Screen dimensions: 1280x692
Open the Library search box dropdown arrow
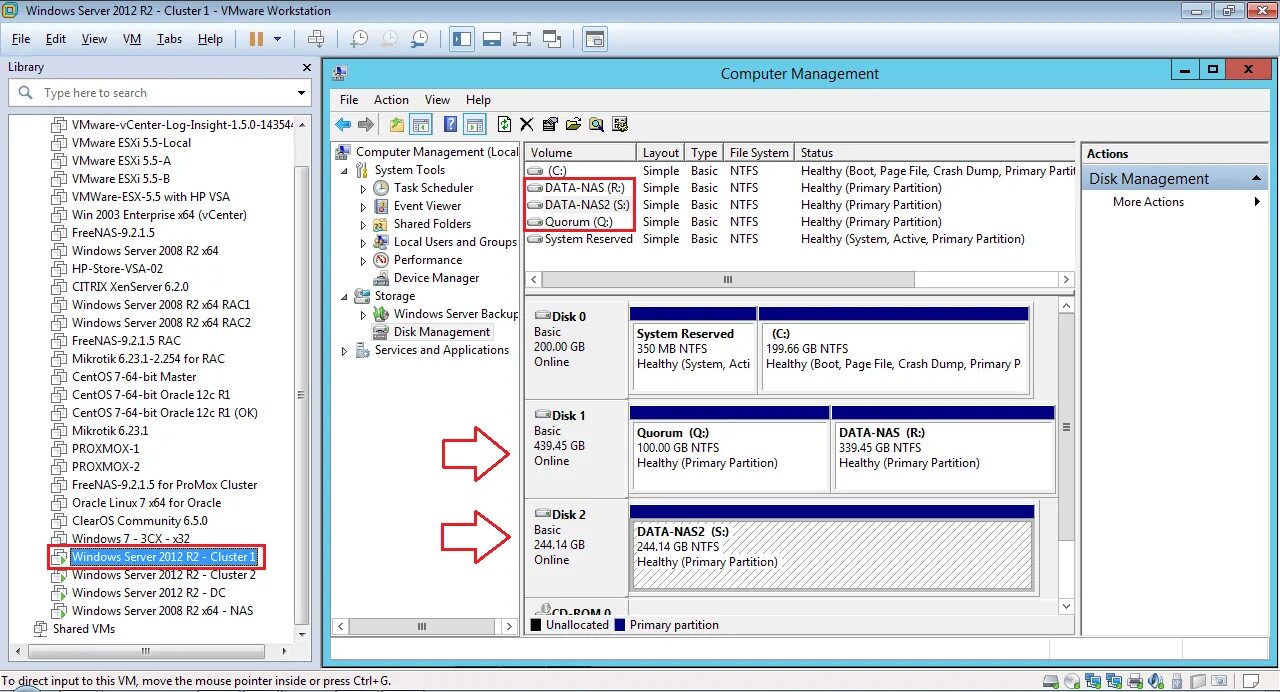point(301,93)
